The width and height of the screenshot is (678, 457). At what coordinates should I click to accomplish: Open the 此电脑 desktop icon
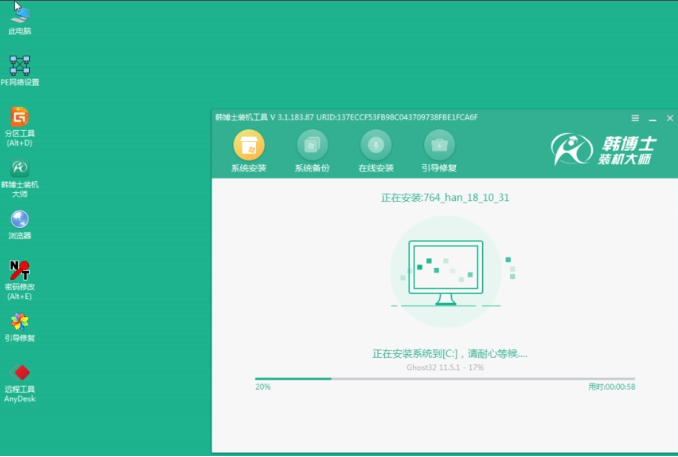coord(20,20)
